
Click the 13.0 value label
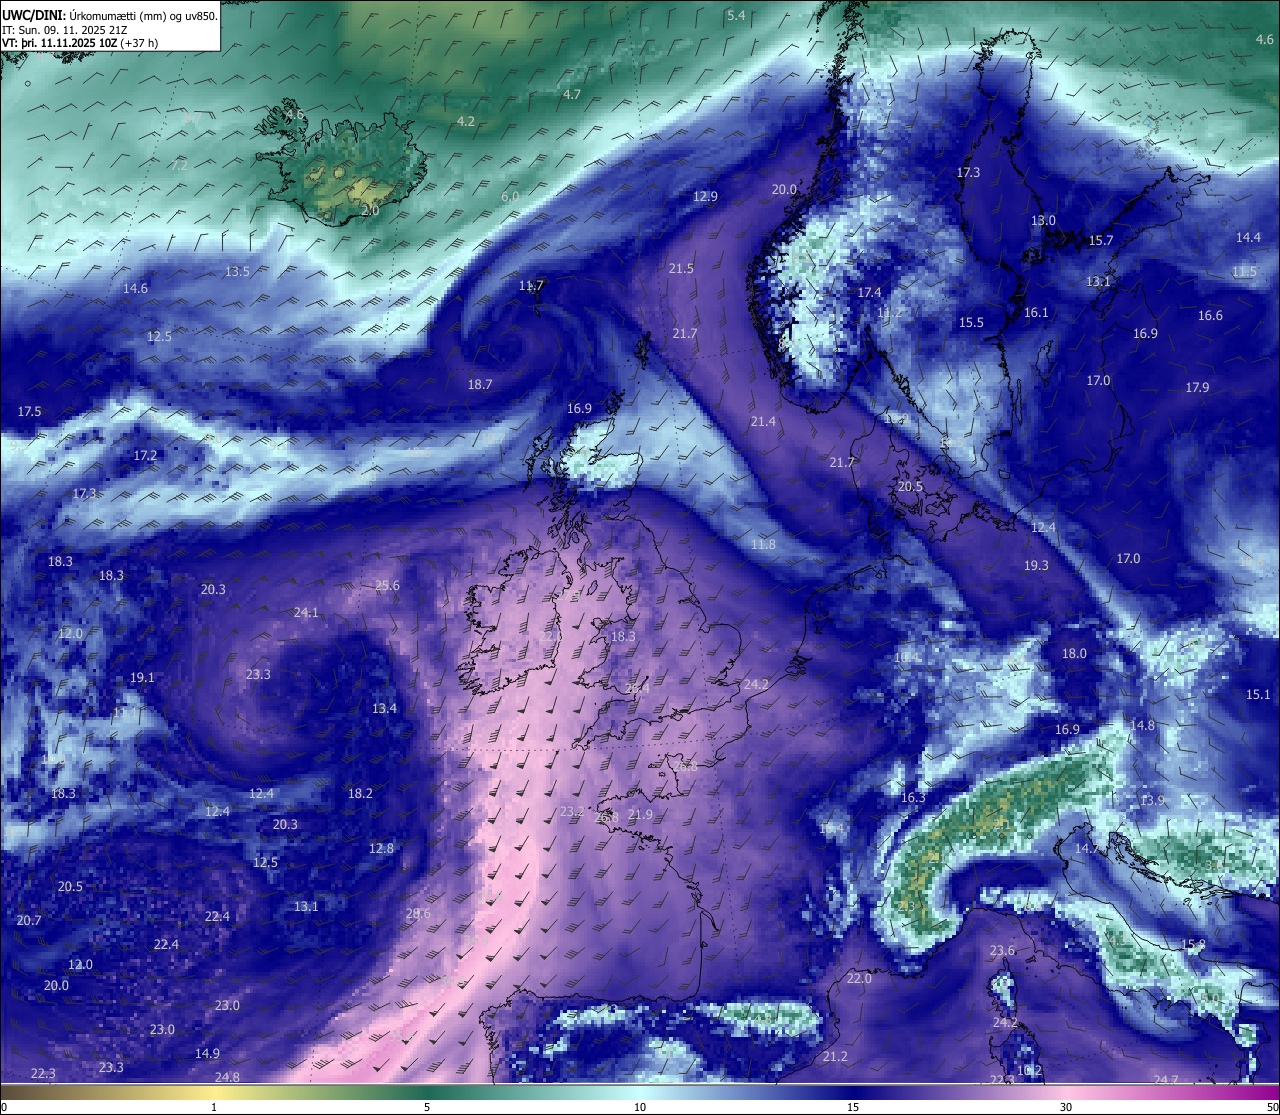click(1043, 220)
